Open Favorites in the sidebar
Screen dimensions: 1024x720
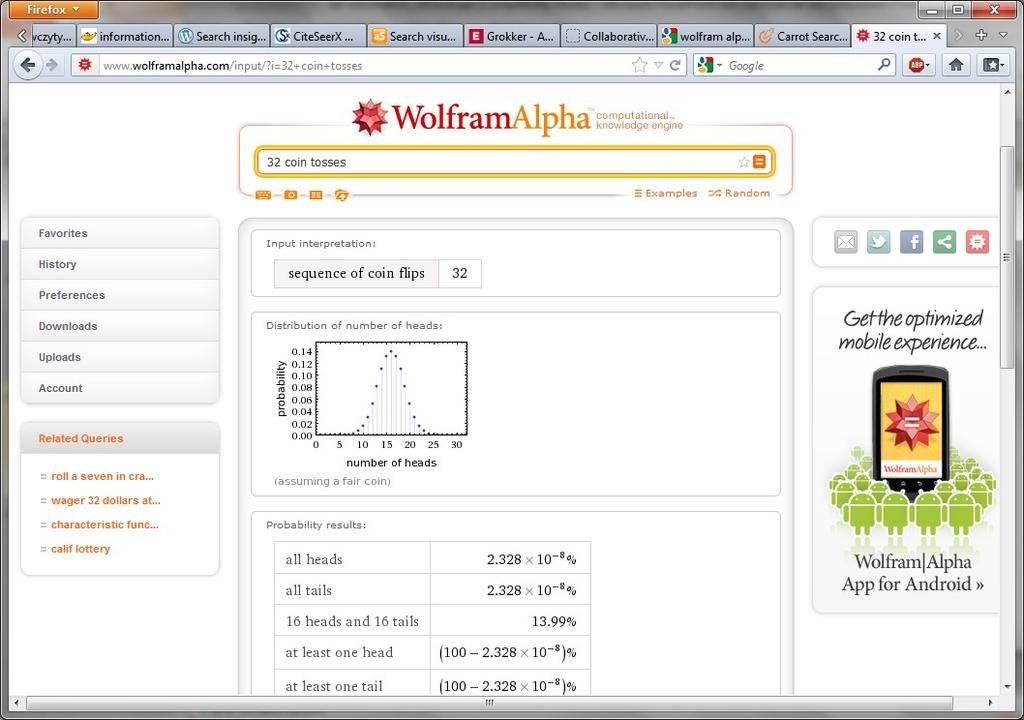[120, 233]
